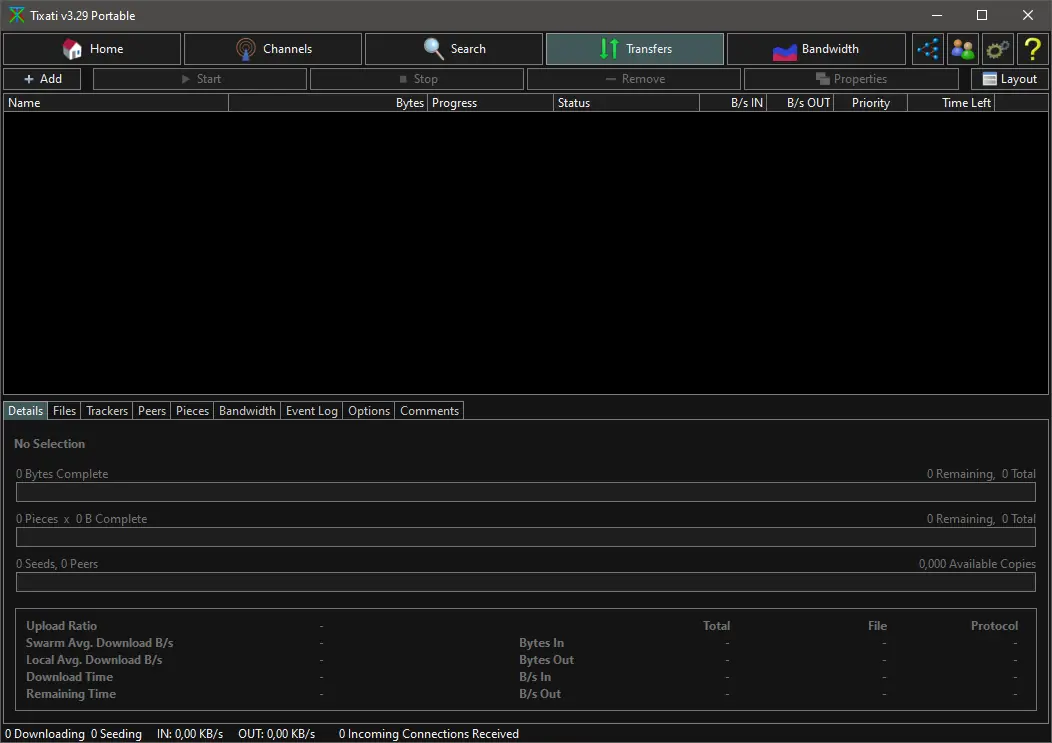1052x743 pixels.
Task: Click the 'Protocol' column label
Action: (x=994, y=626)
